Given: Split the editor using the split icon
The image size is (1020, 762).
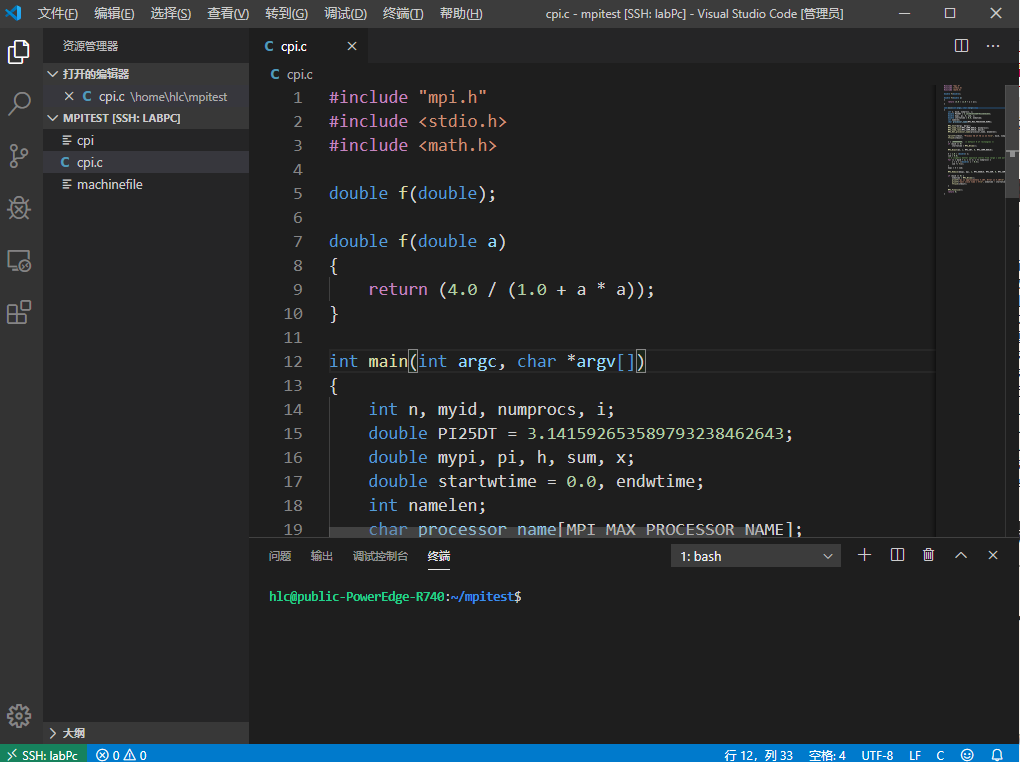Looking at the screenshot, I should coord(960,45).
